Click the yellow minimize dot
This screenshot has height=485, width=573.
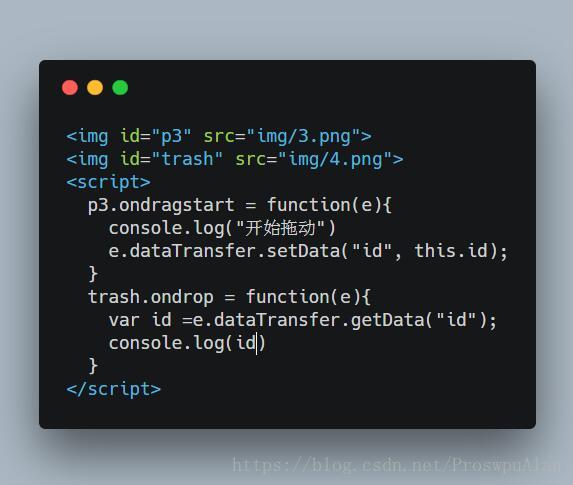point(95,88)
